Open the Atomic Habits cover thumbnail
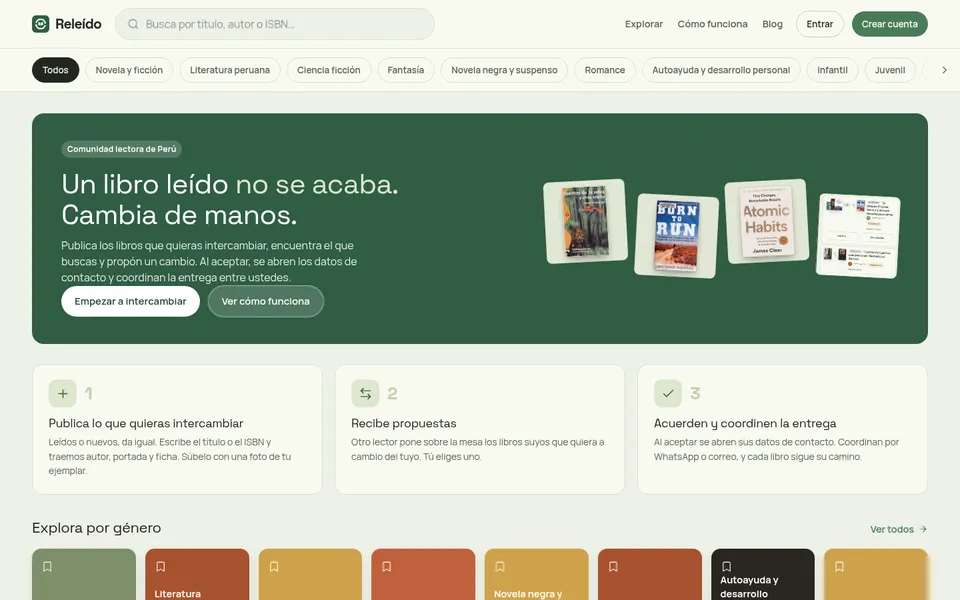Viewport: 960px width, 600px height. 767,221
